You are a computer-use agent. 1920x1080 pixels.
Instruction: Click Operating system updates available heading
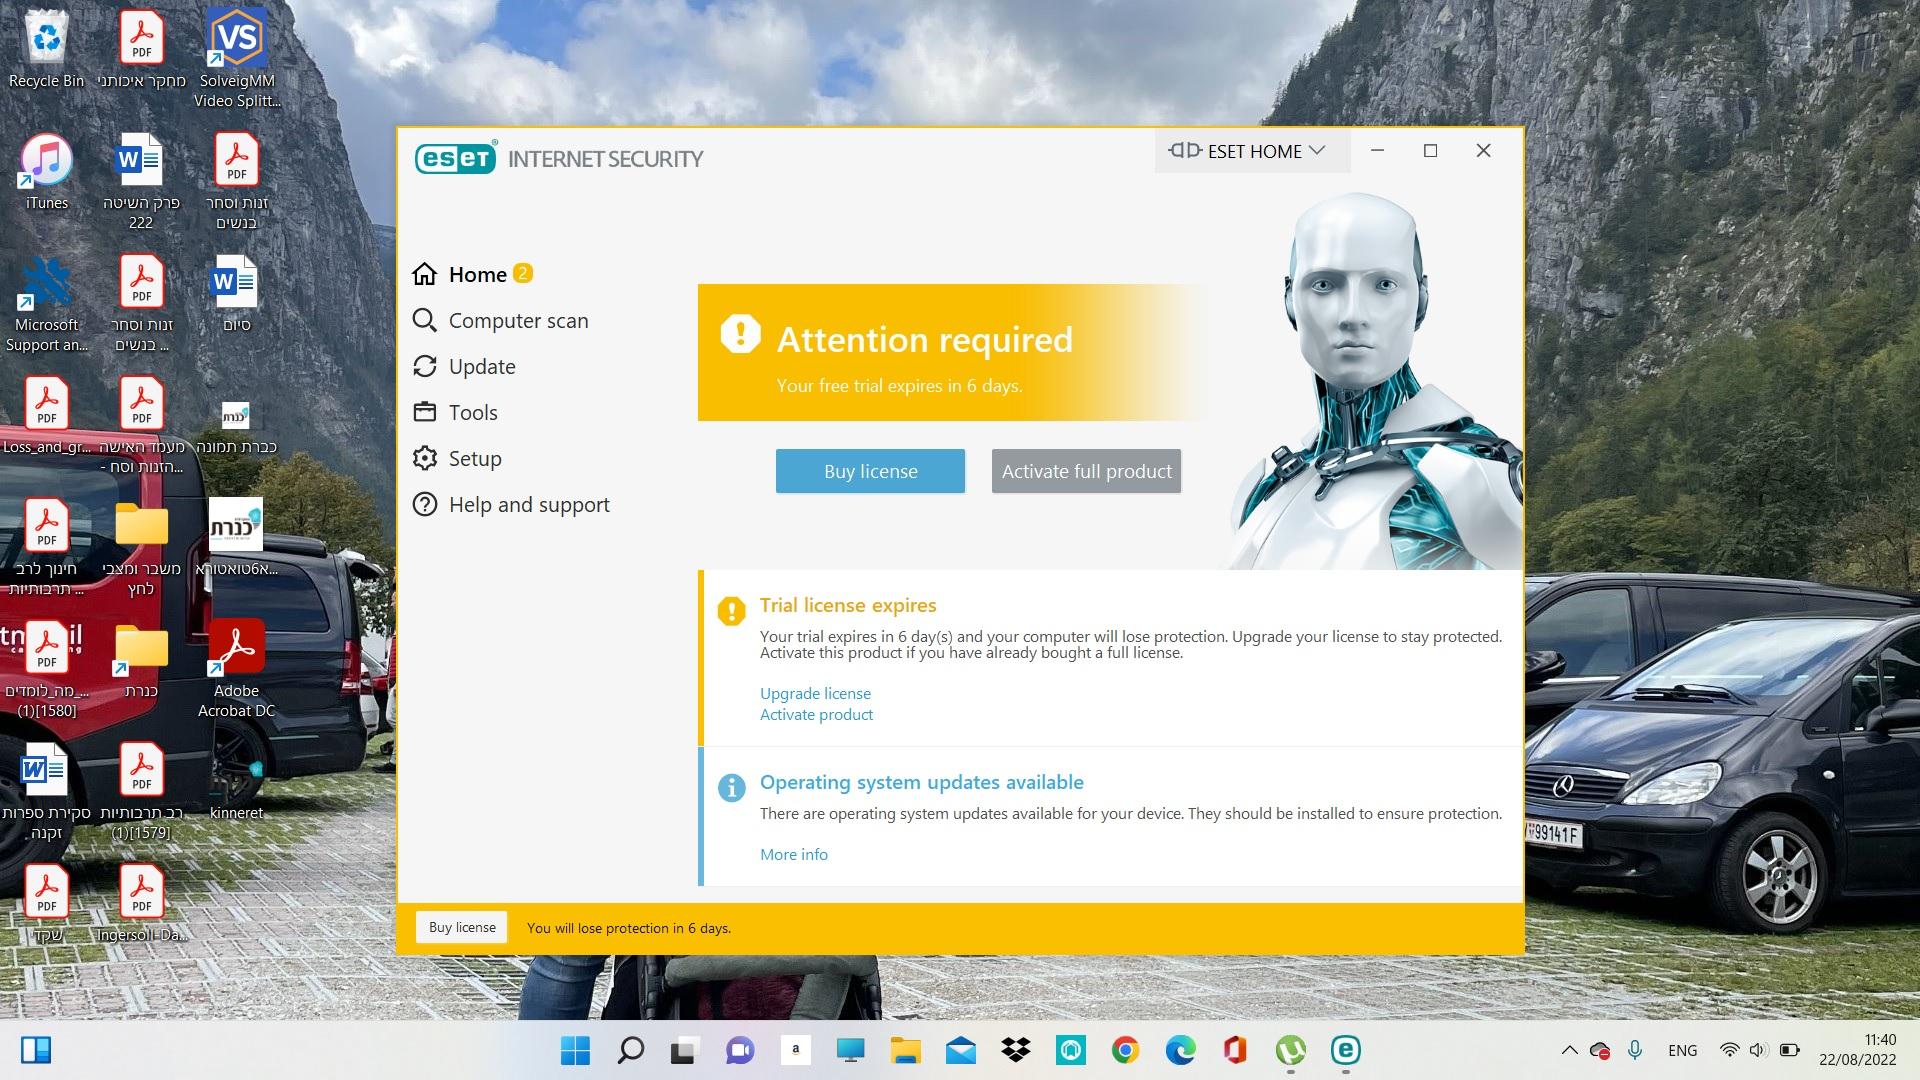[922, 782]
